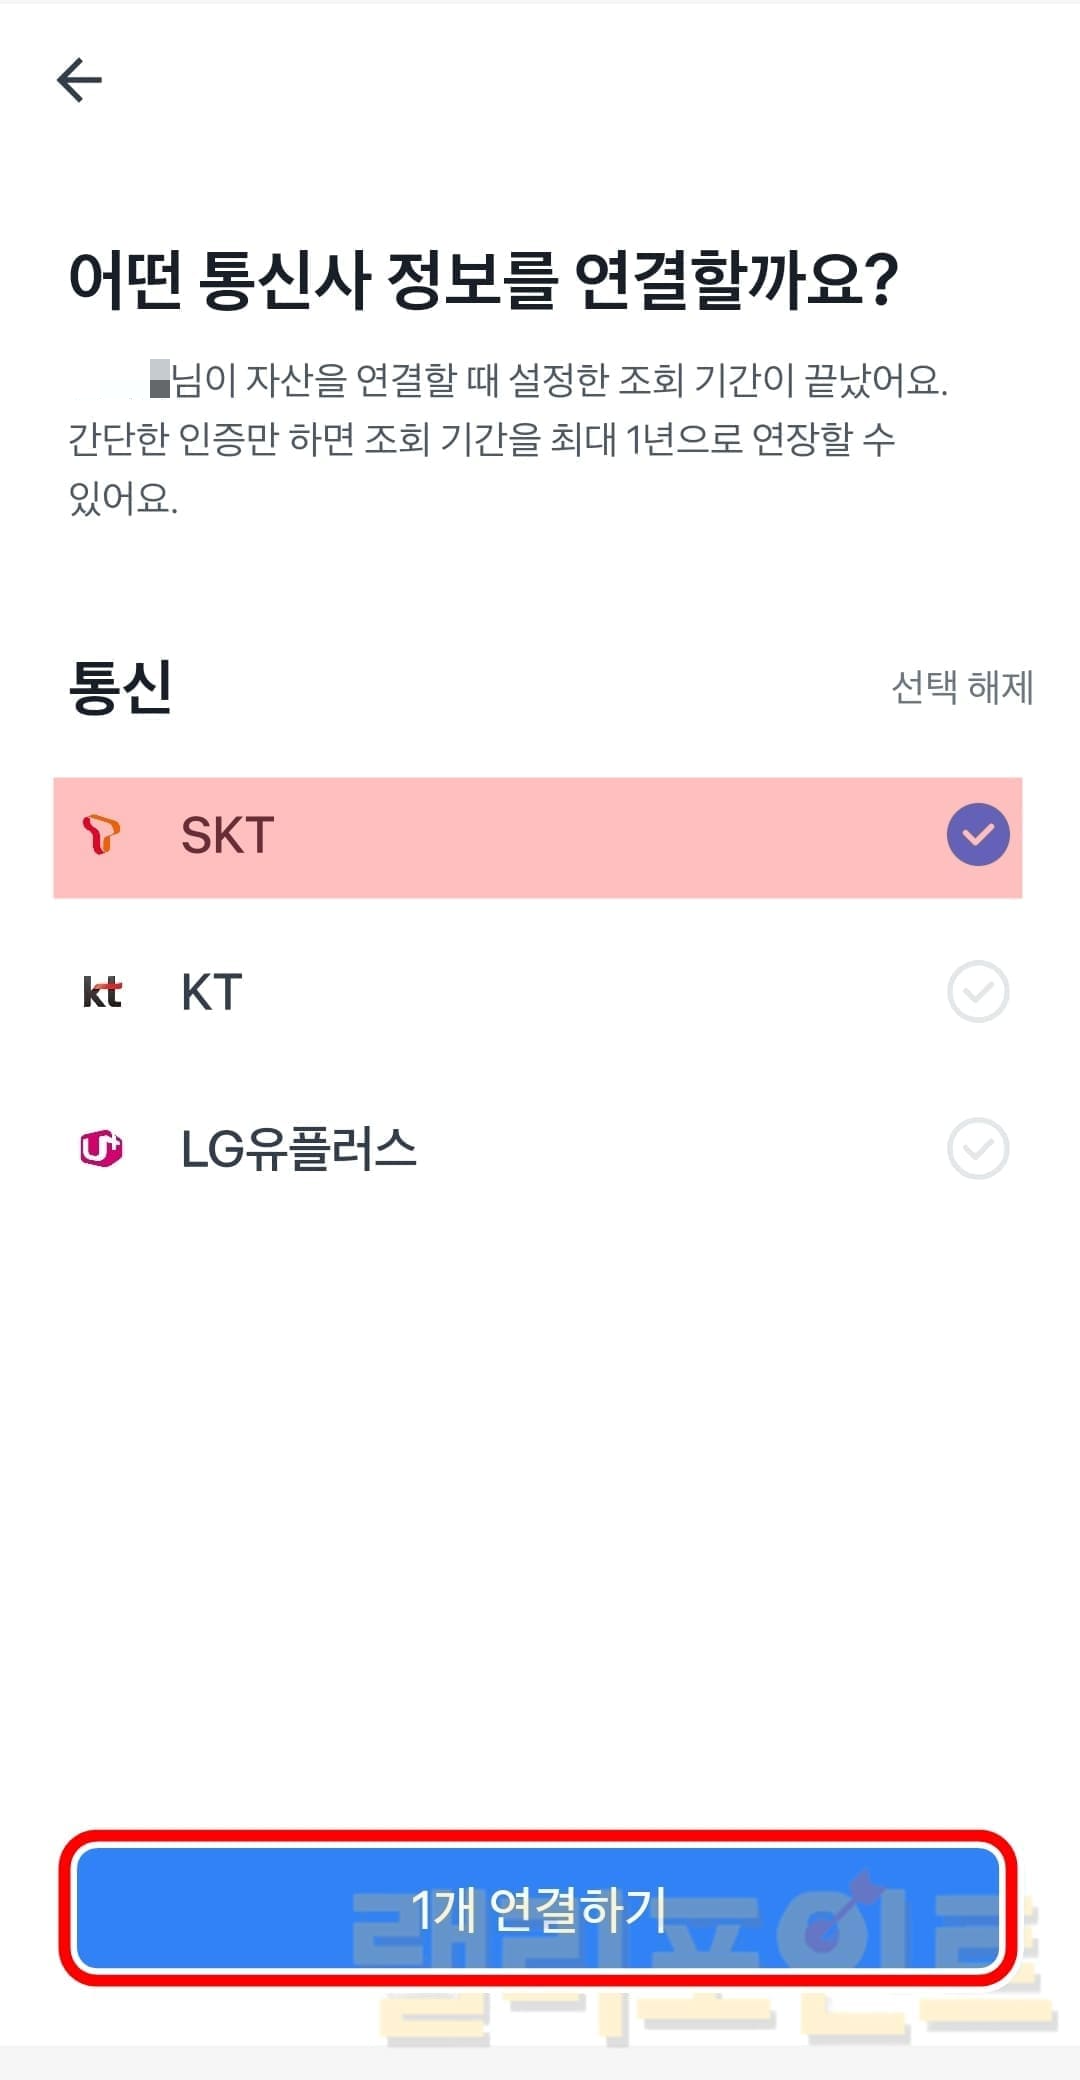
Task: Uncheck the SKT purple checkmark
Action: click(977, 835)
